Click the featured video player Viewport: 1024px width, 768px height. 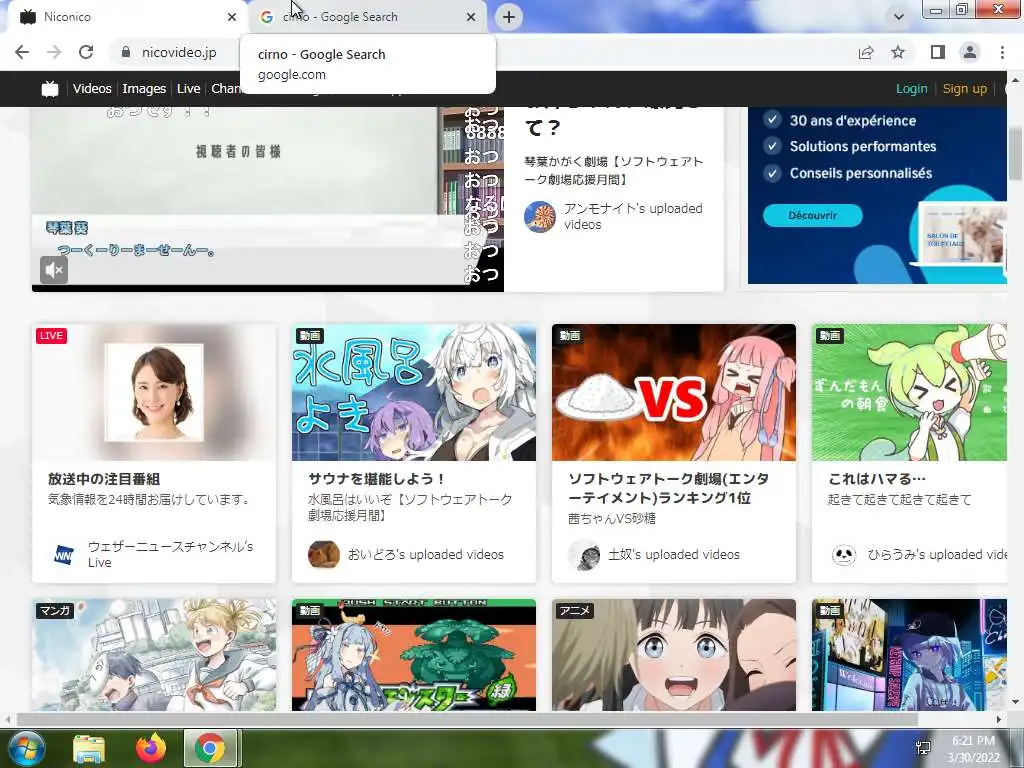(268, 199)
